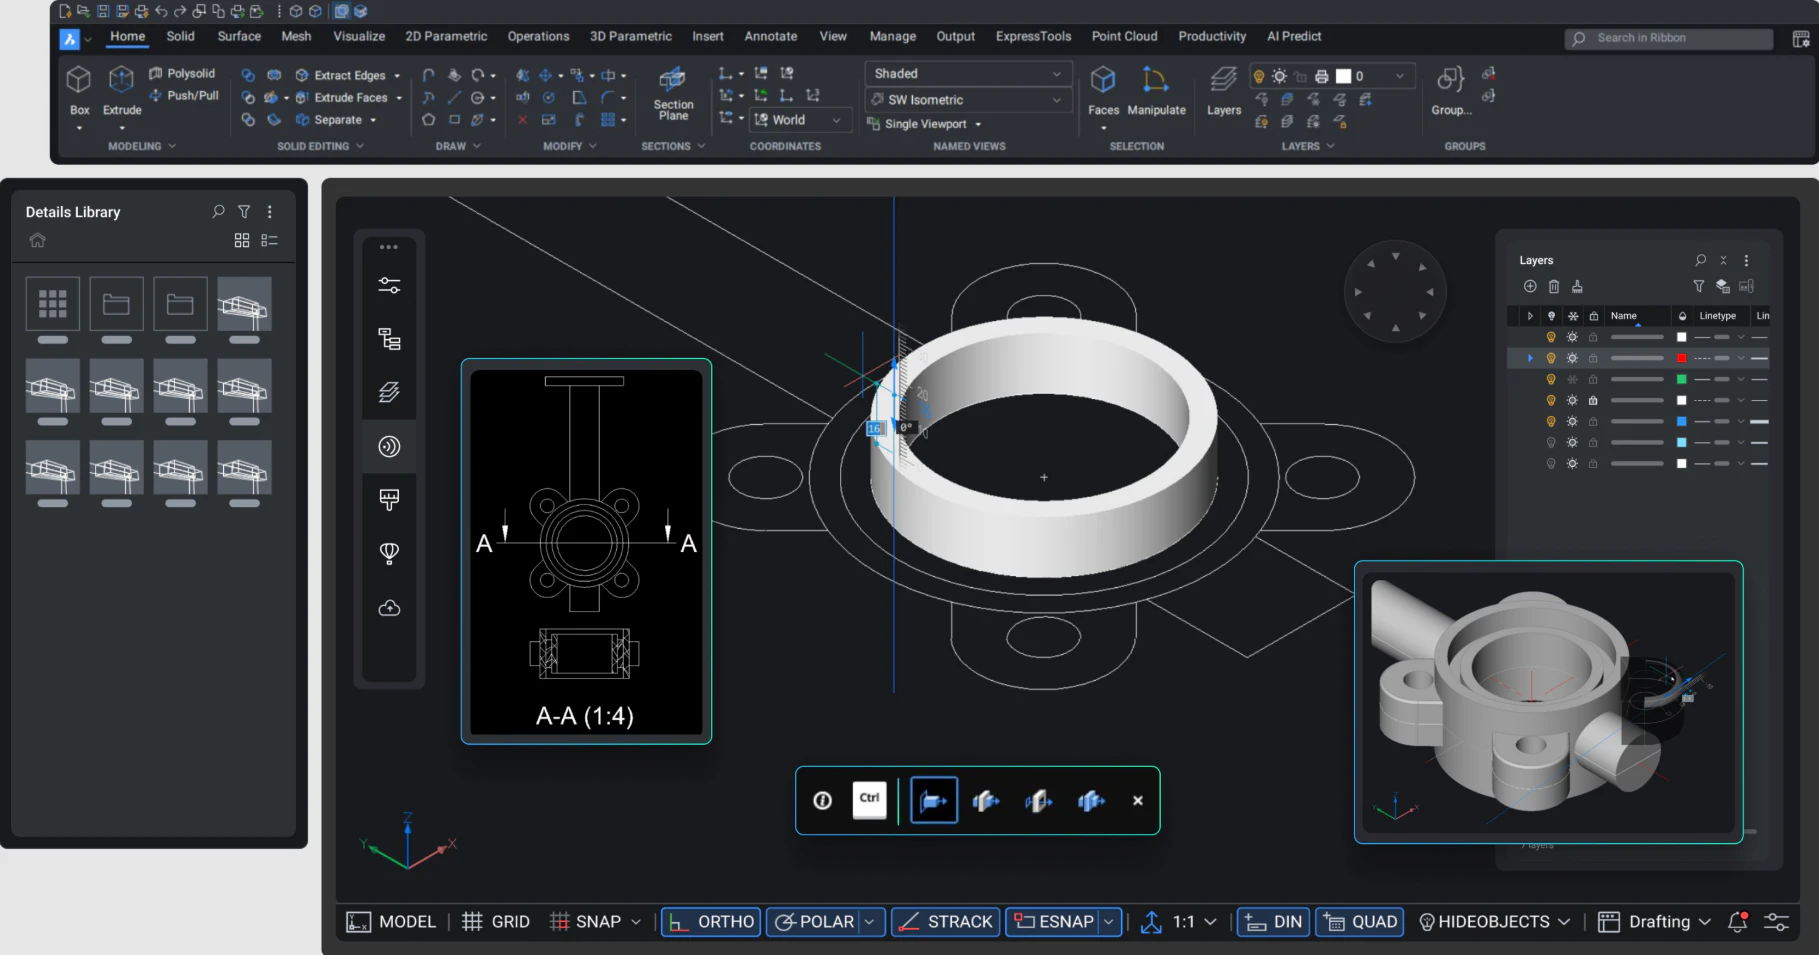
Task: Open the Shaded visual style dropdown
Action: click(x=967, y=74)
